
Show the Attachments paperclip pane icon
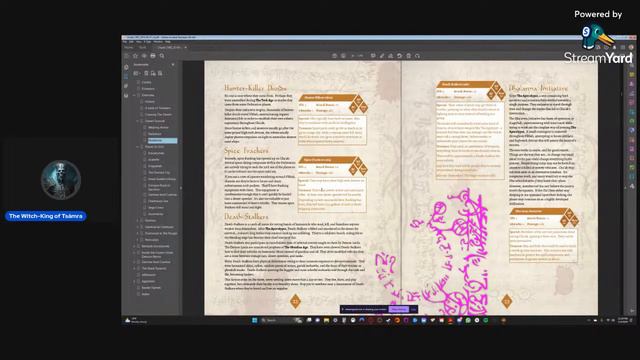click(x=126, y=86)
